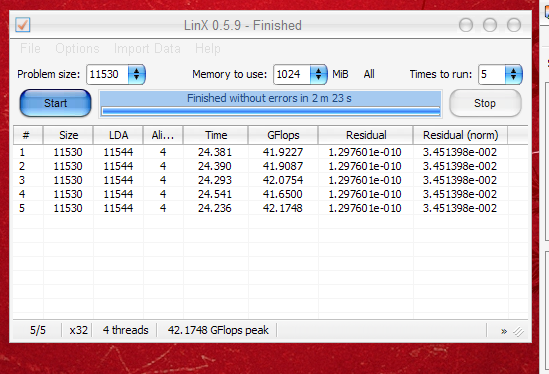Click the double-chevron expand icon in status bar
This screenshot has width=549, height=374.
coord(504,331)
